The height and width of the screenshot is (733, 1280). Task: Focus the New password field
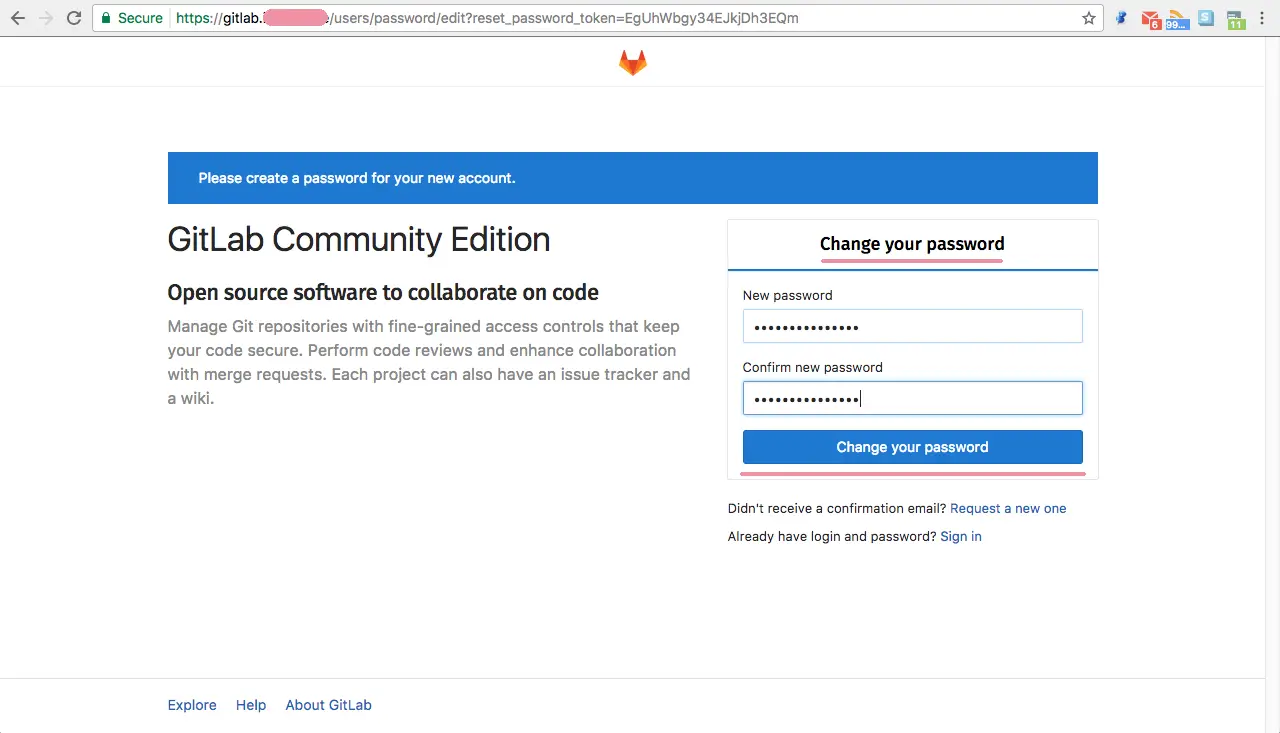point(912,326)
